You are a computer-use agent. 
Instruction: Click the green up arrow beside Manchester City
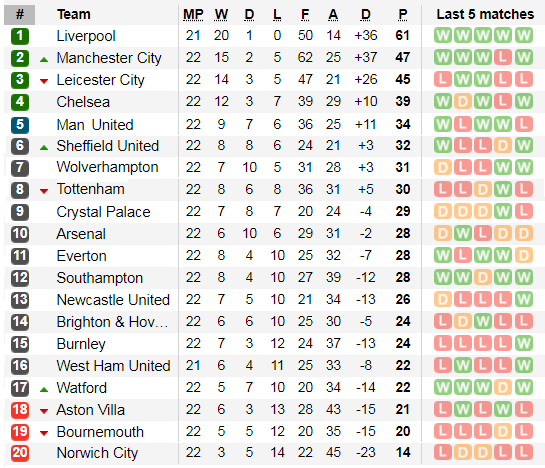point(44,60)
